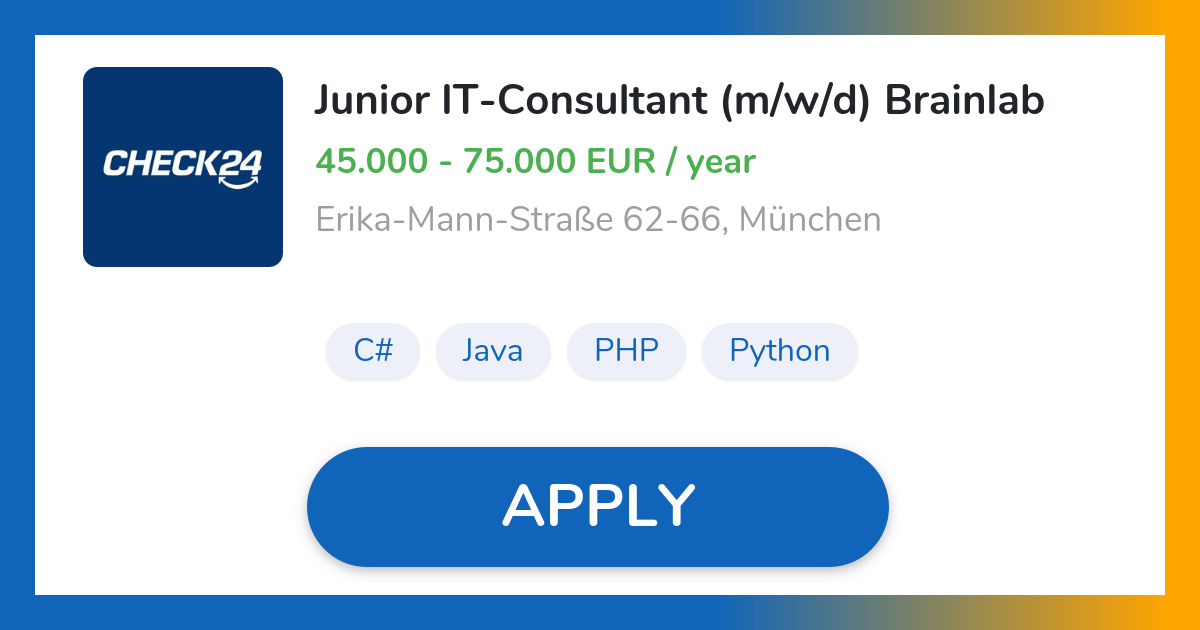This screenshot has width=1200, height=630.
Task: Expand the PHP tag details
Action: click(x=626, y=351)
